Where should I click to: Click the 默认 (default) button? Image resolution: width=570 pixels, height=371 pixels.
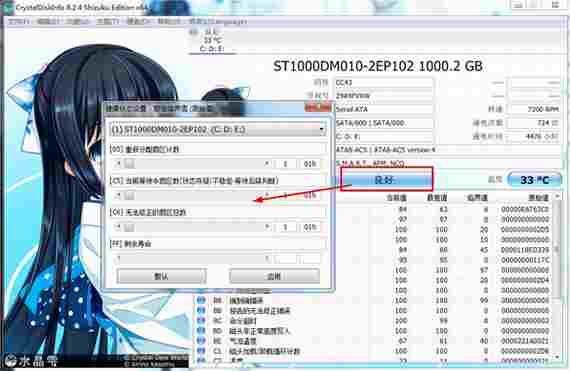click(161, 276)
